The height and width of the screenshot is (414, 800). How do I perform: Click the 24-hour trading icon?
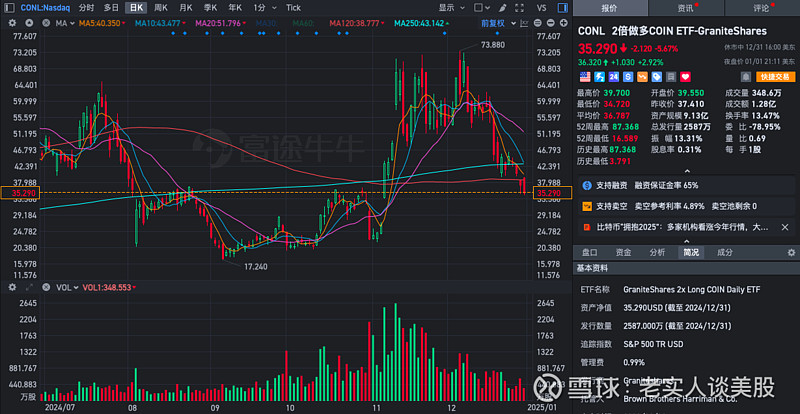(x=614, y=77)
